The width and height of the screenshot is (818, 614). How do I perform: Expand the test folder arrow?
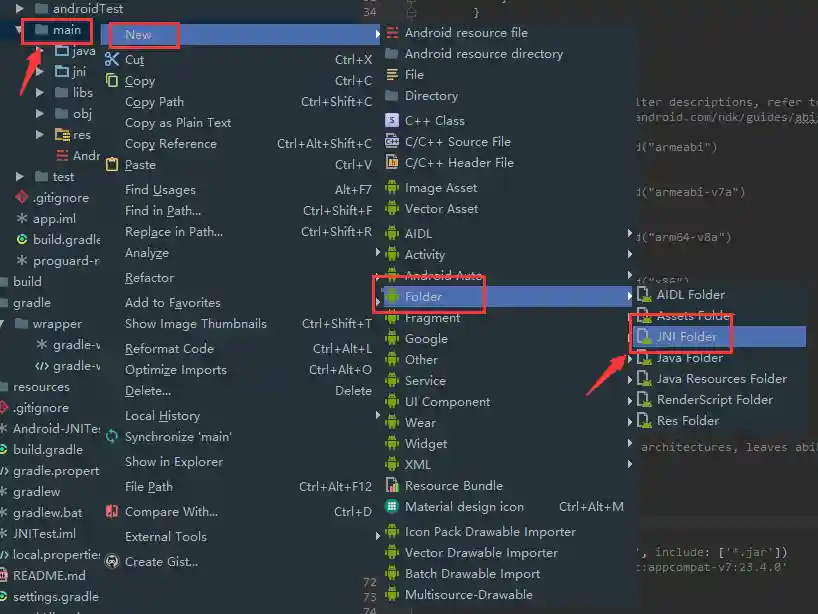[19, 176]
